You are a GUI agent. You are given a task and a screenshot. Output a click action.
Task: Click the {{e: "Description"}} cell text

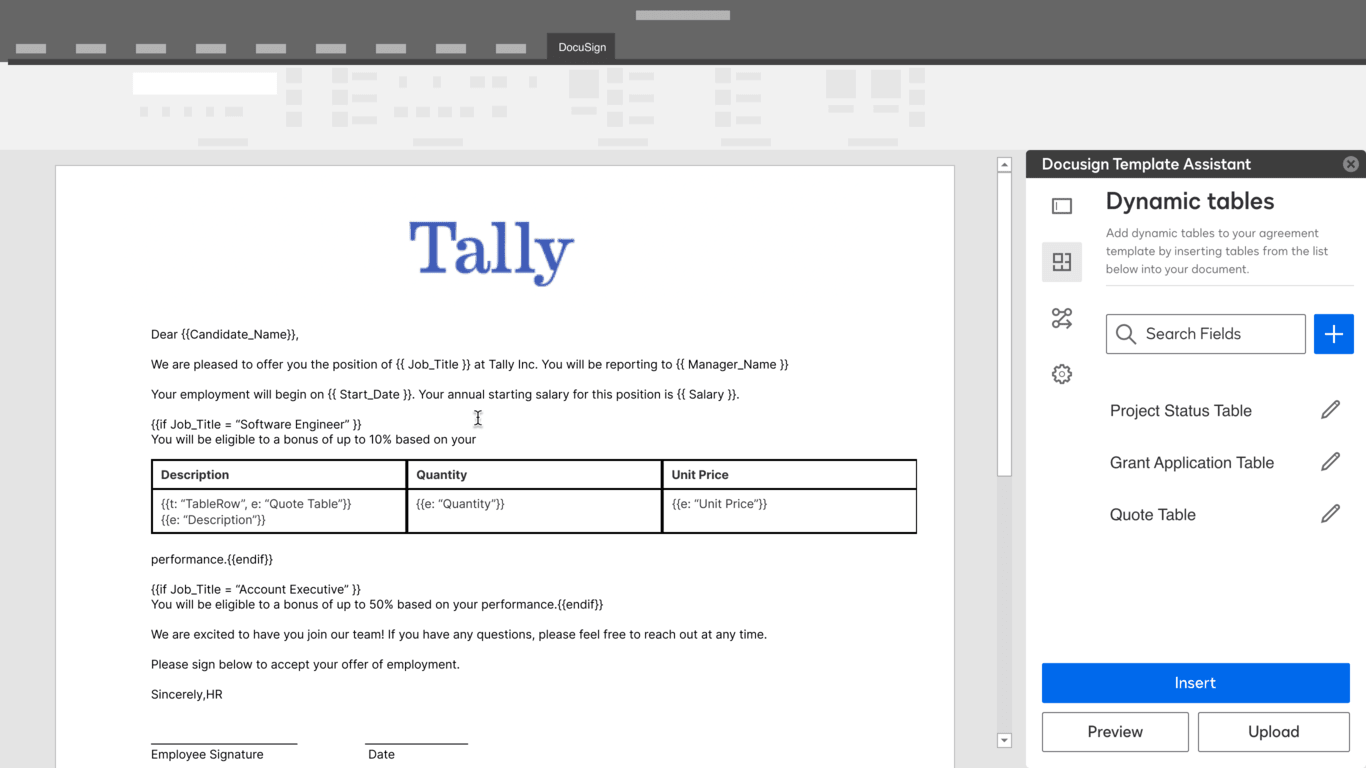213,520
